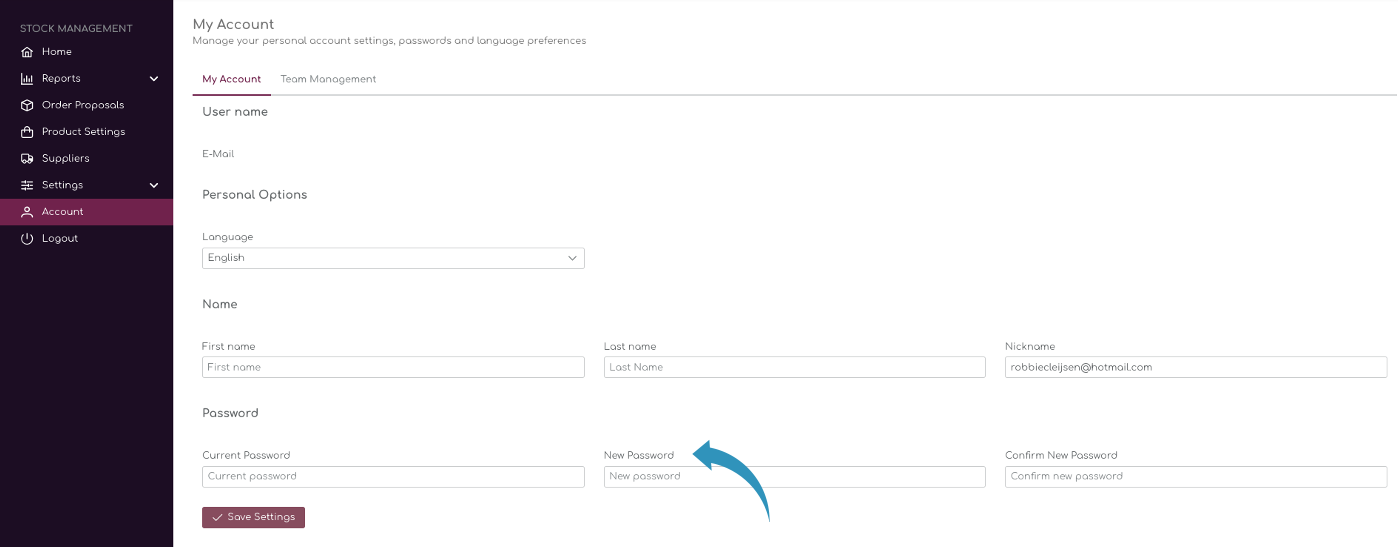Focus the Last Name input field
Screen dimensions: 1398x547
795,367
